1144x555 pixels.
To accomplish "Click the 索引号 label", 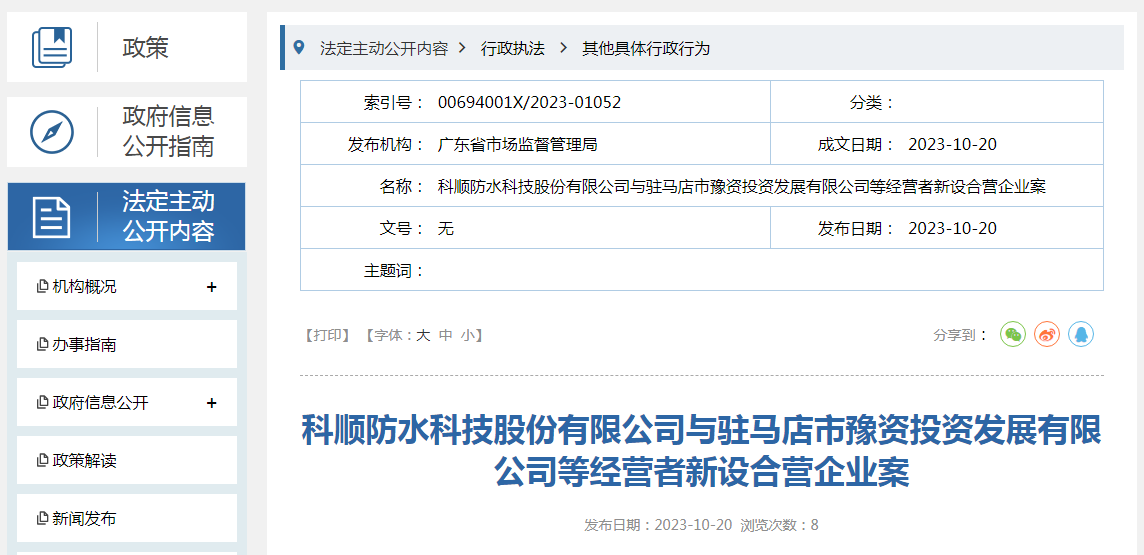I will 395,102.
